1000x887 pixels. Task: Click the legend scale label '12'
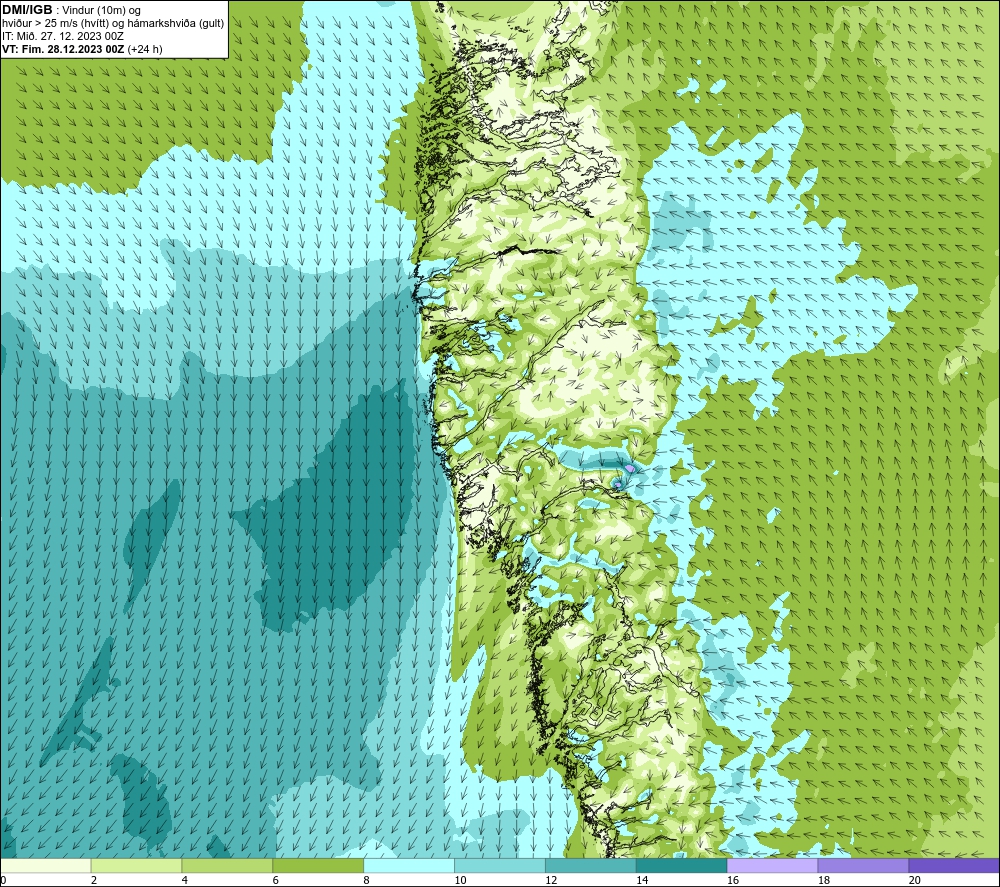point(551,880)
